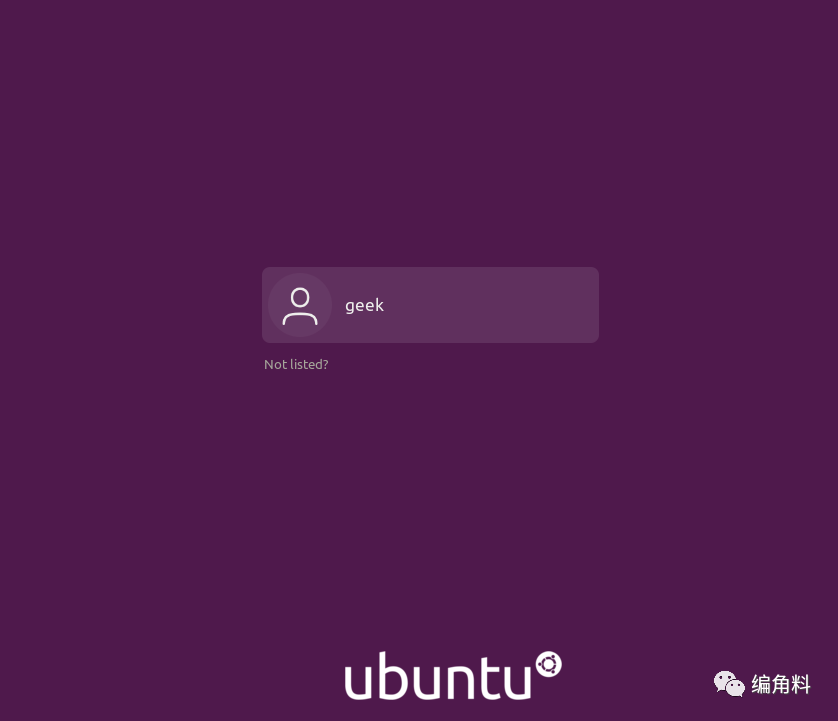This screenshot has height=721, width=838.
Task: Click the smaller WeChat bubble in watermark
Action: (x=735, y=688)
